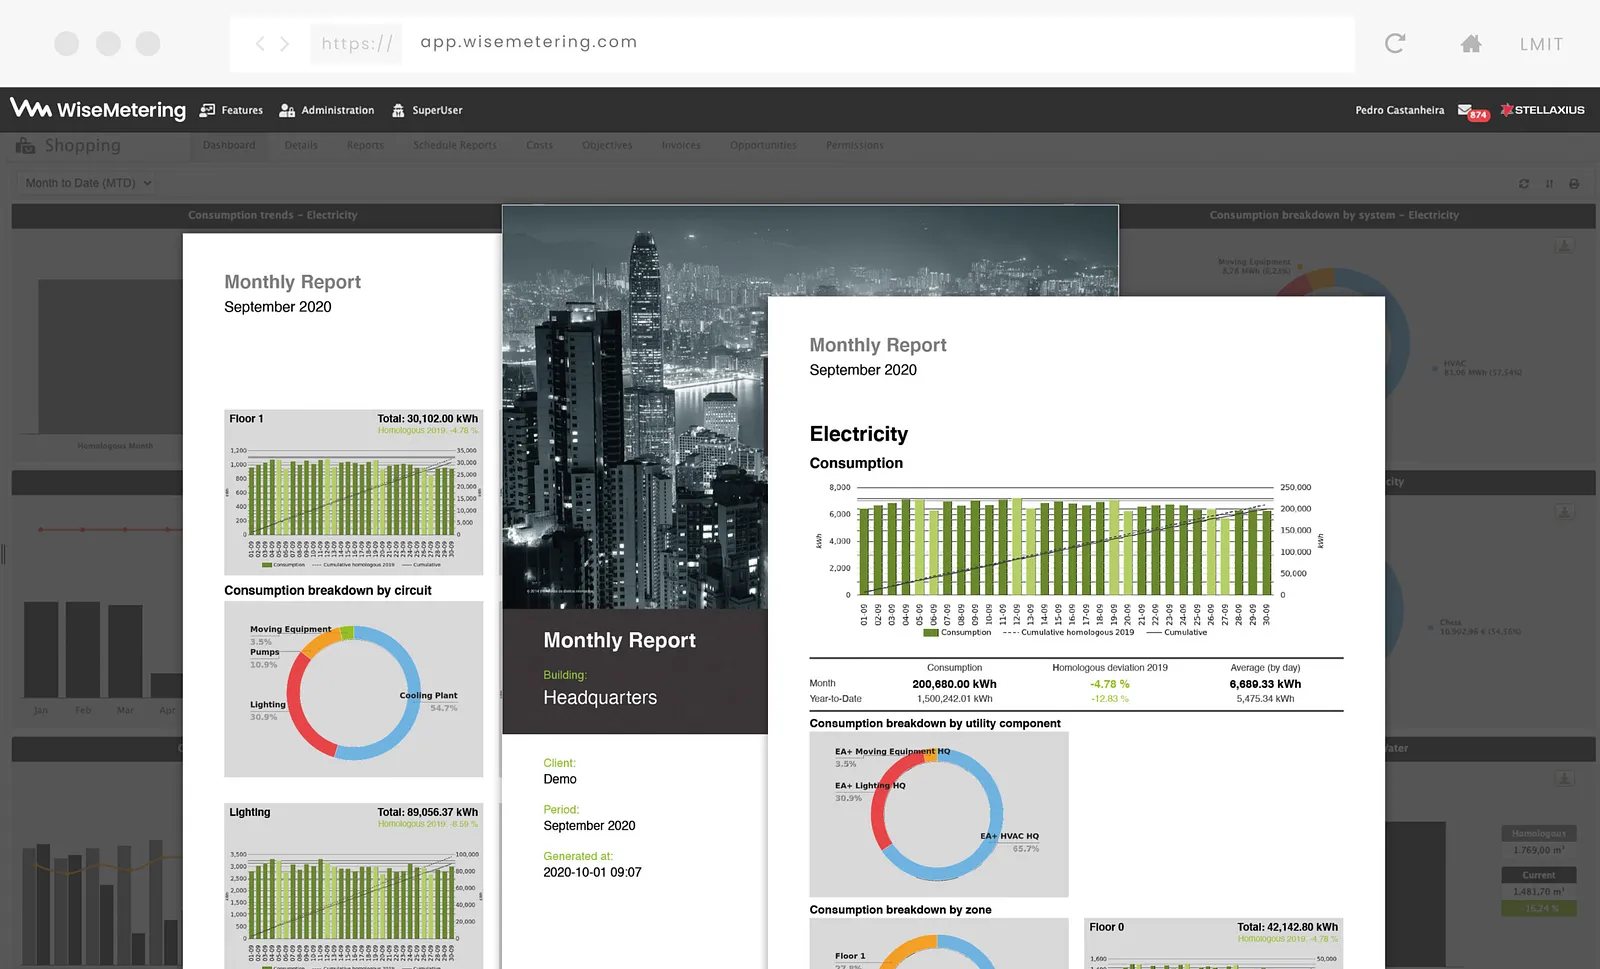Open the browser home page icon

[1471, 43]
